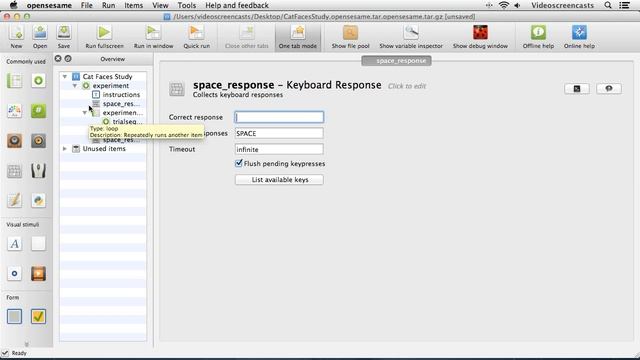Toggle One tab mode

[298, 37]
